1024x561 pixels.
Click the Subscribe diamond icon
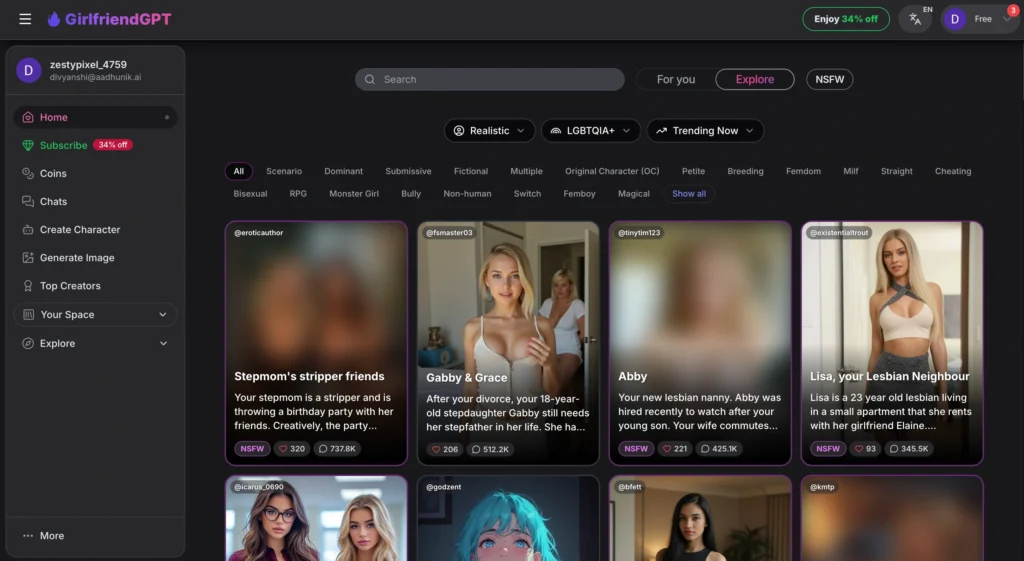pos(27,145)
